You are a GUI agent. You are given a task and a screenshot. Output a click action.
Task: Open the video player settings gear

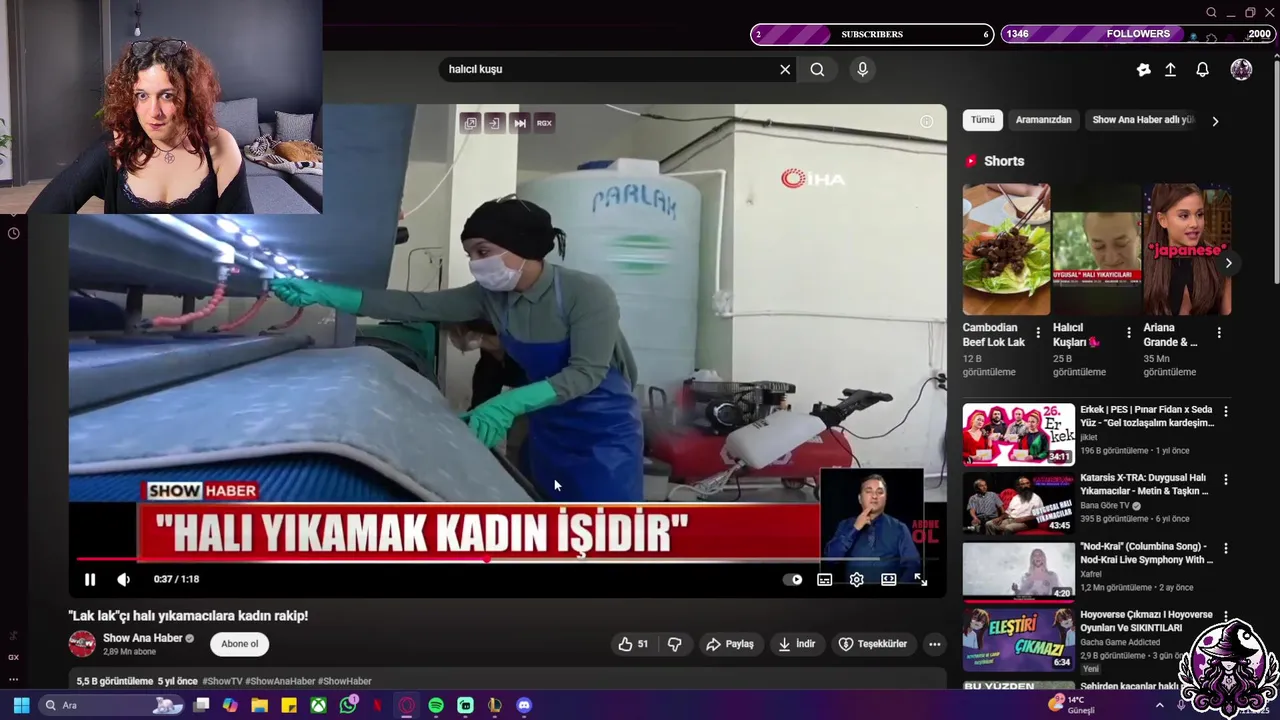[856, 579]
